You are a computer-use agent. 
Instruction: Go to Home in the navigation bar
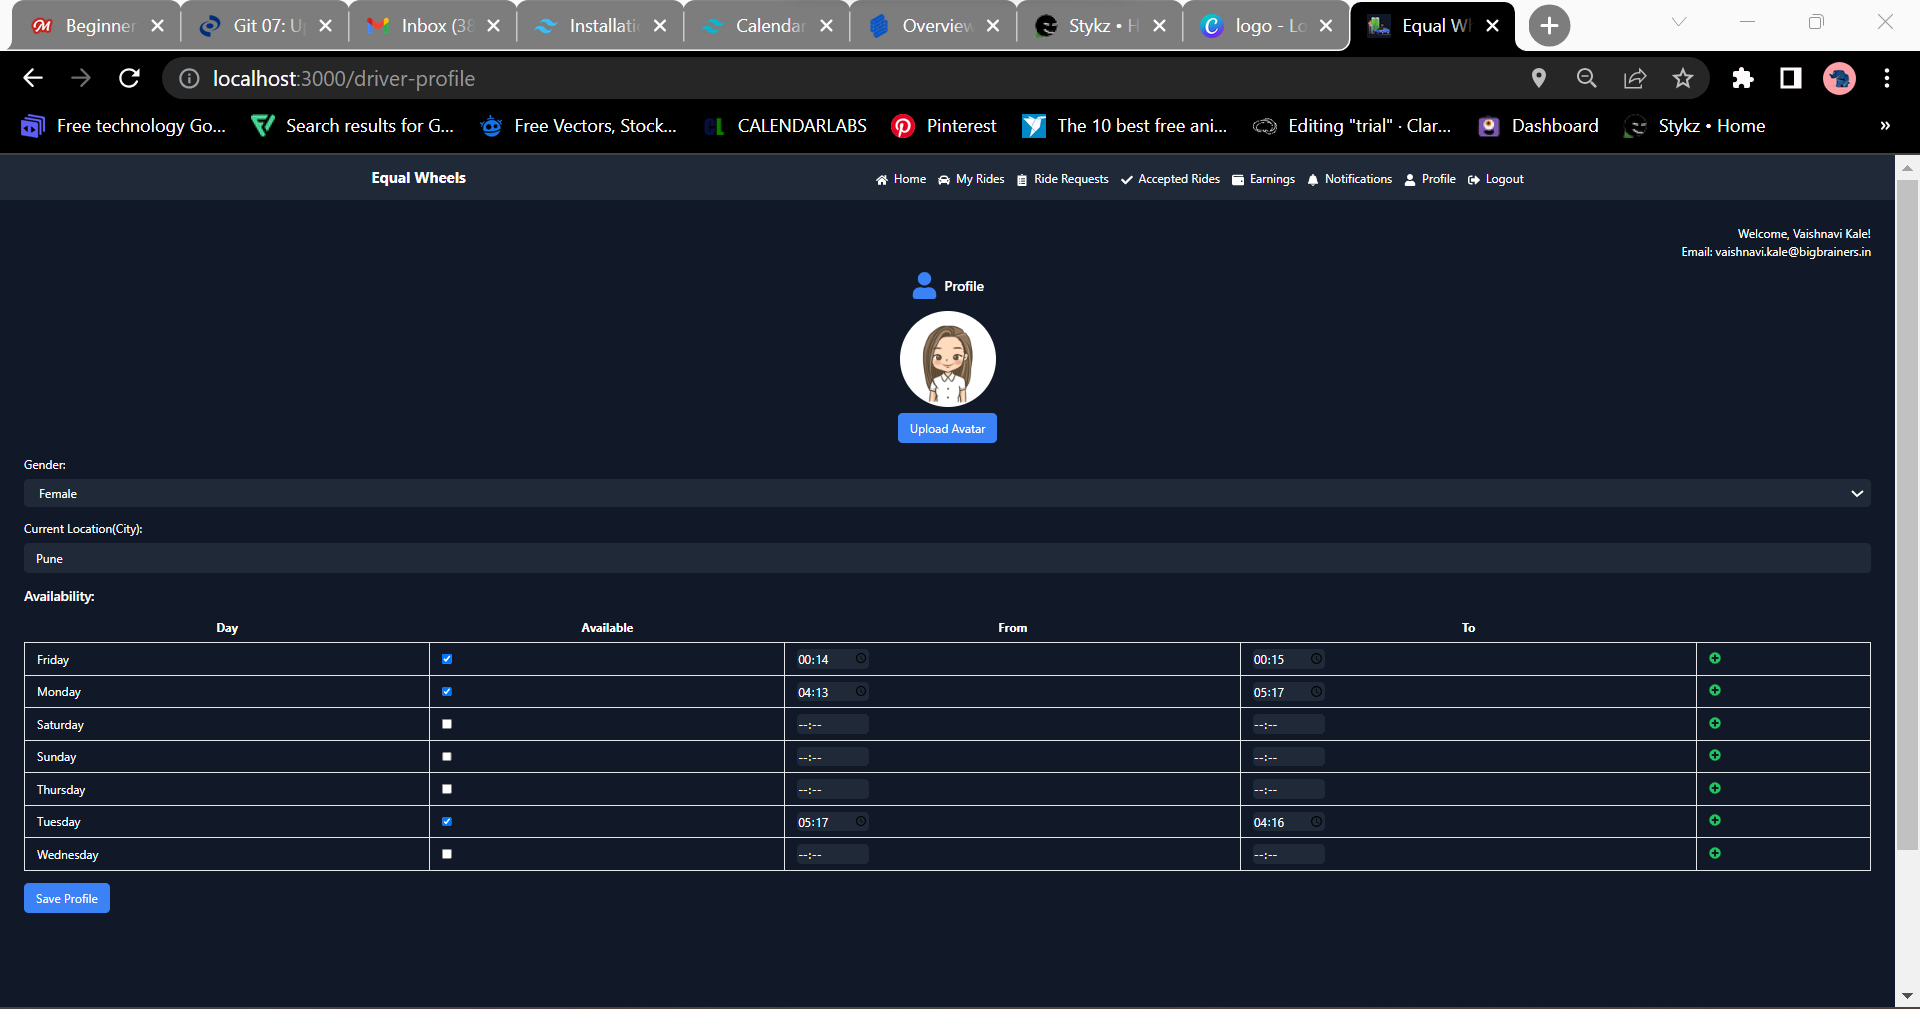pos(901,179)
